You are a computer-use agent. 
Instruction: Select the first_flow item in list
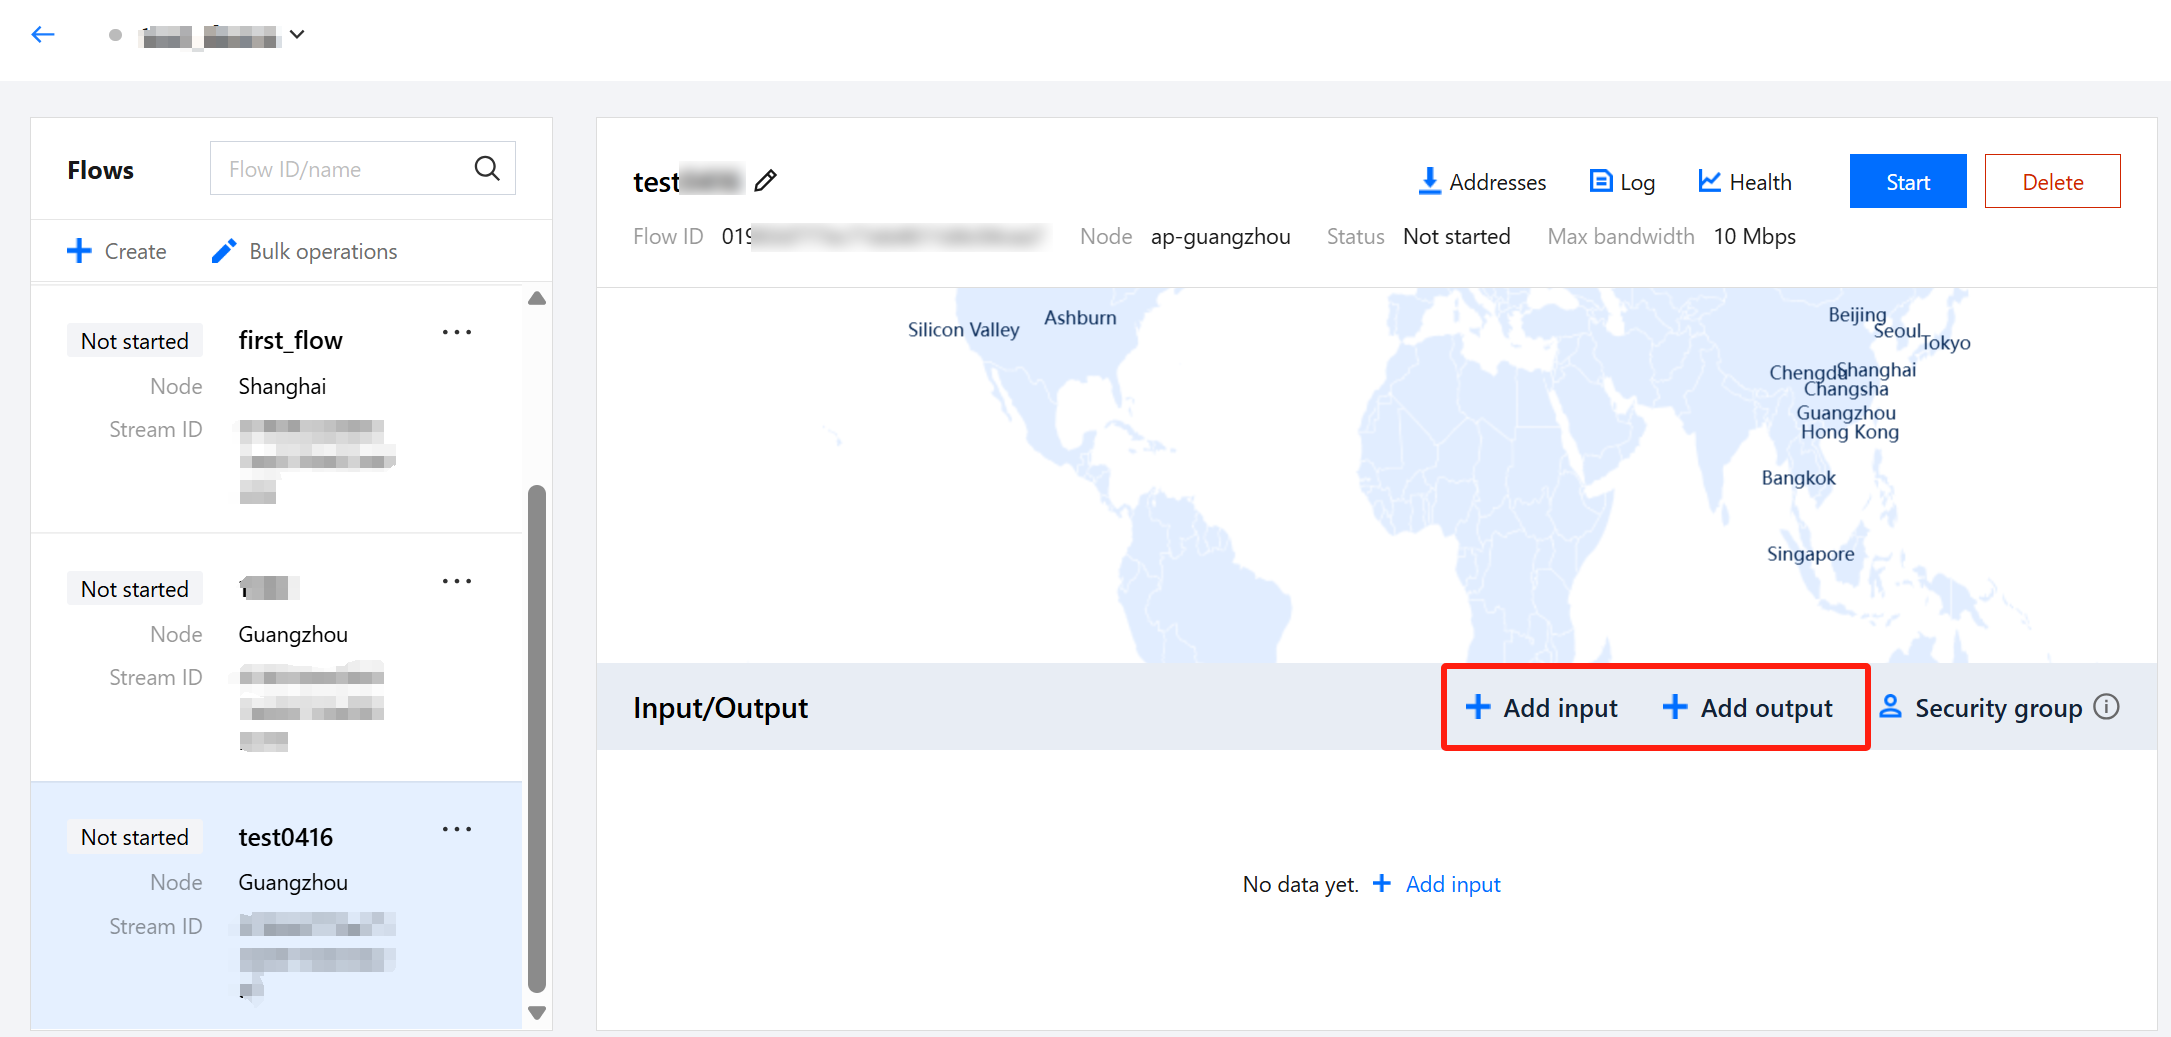(x=290, y=341)
